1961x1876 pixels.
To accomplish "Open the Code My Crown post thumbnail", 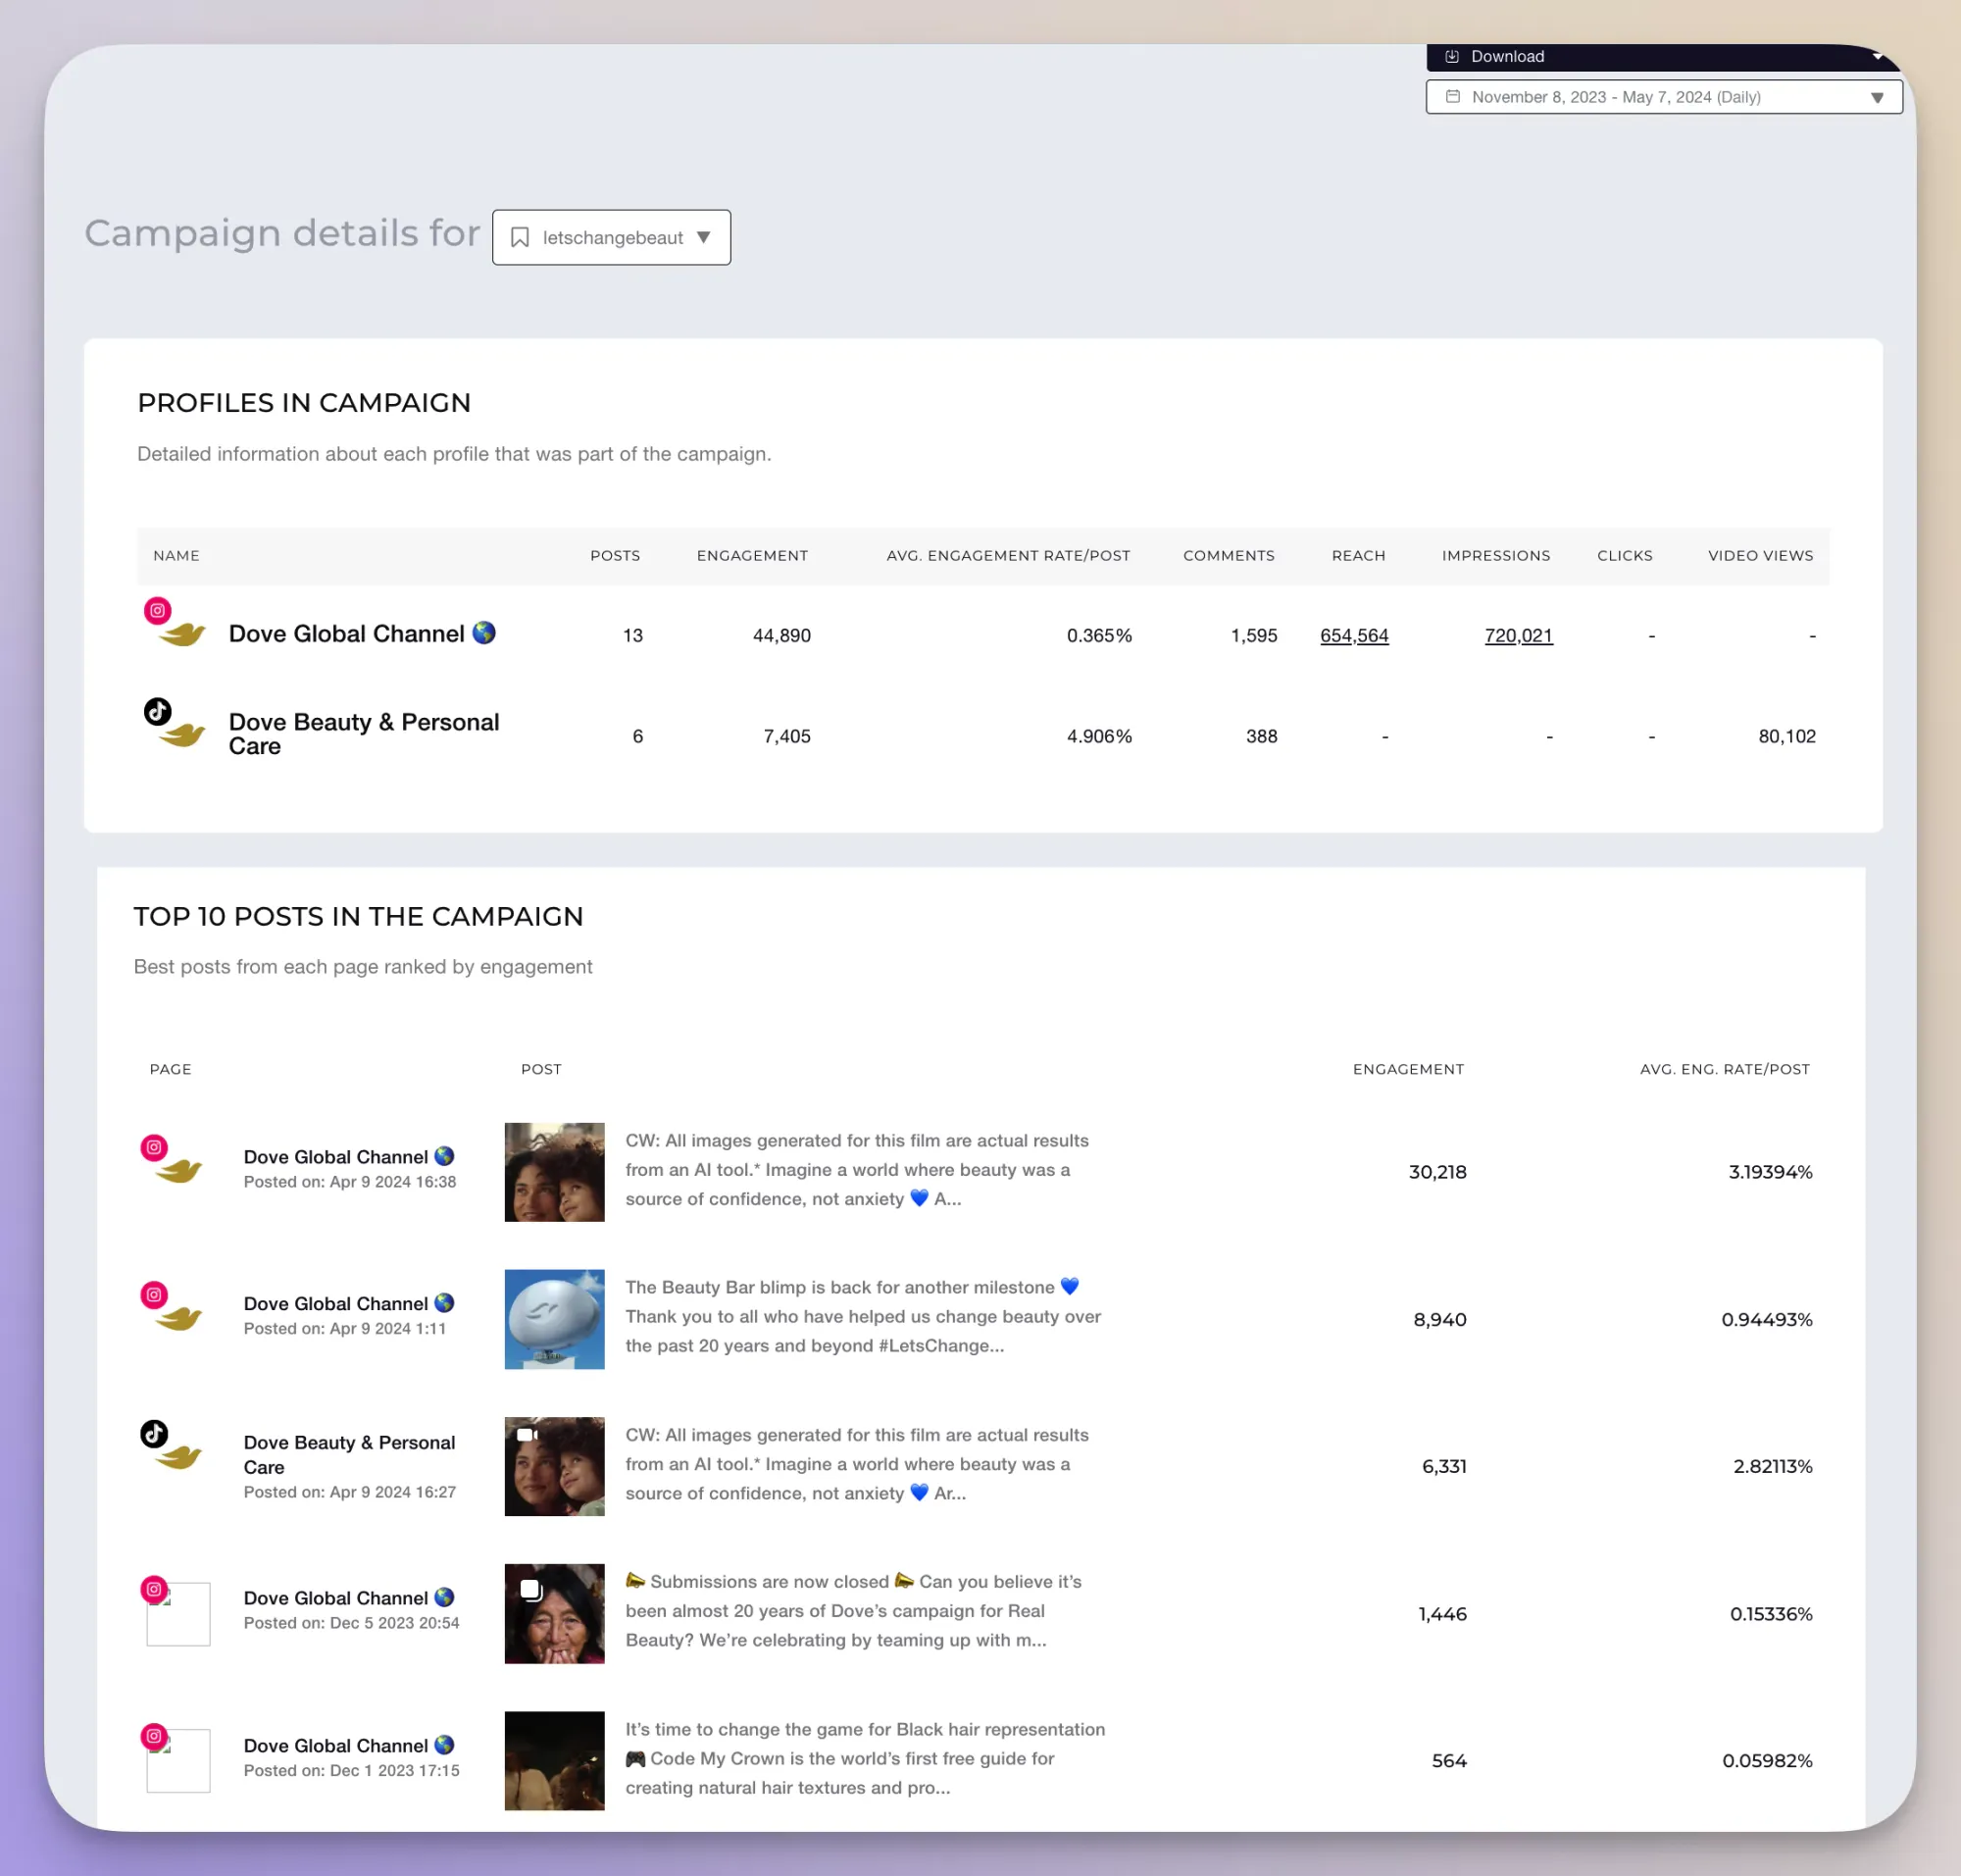I will tap(554, 1760).
